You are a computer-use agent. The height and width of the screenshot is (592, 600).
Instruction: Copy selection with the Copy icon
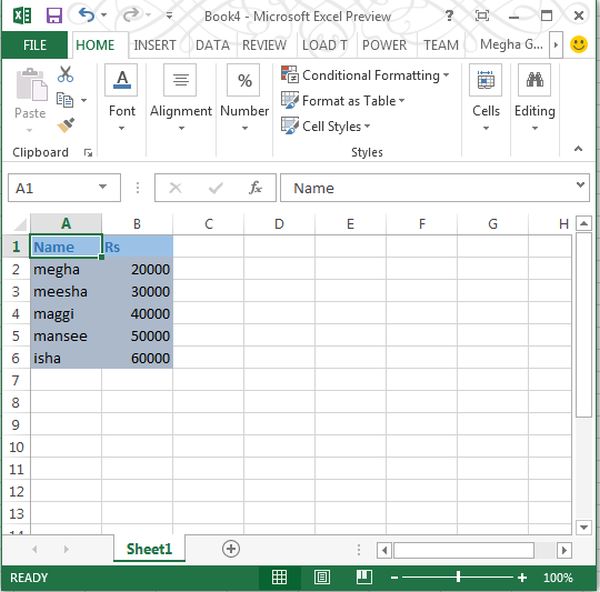(65, 100)
